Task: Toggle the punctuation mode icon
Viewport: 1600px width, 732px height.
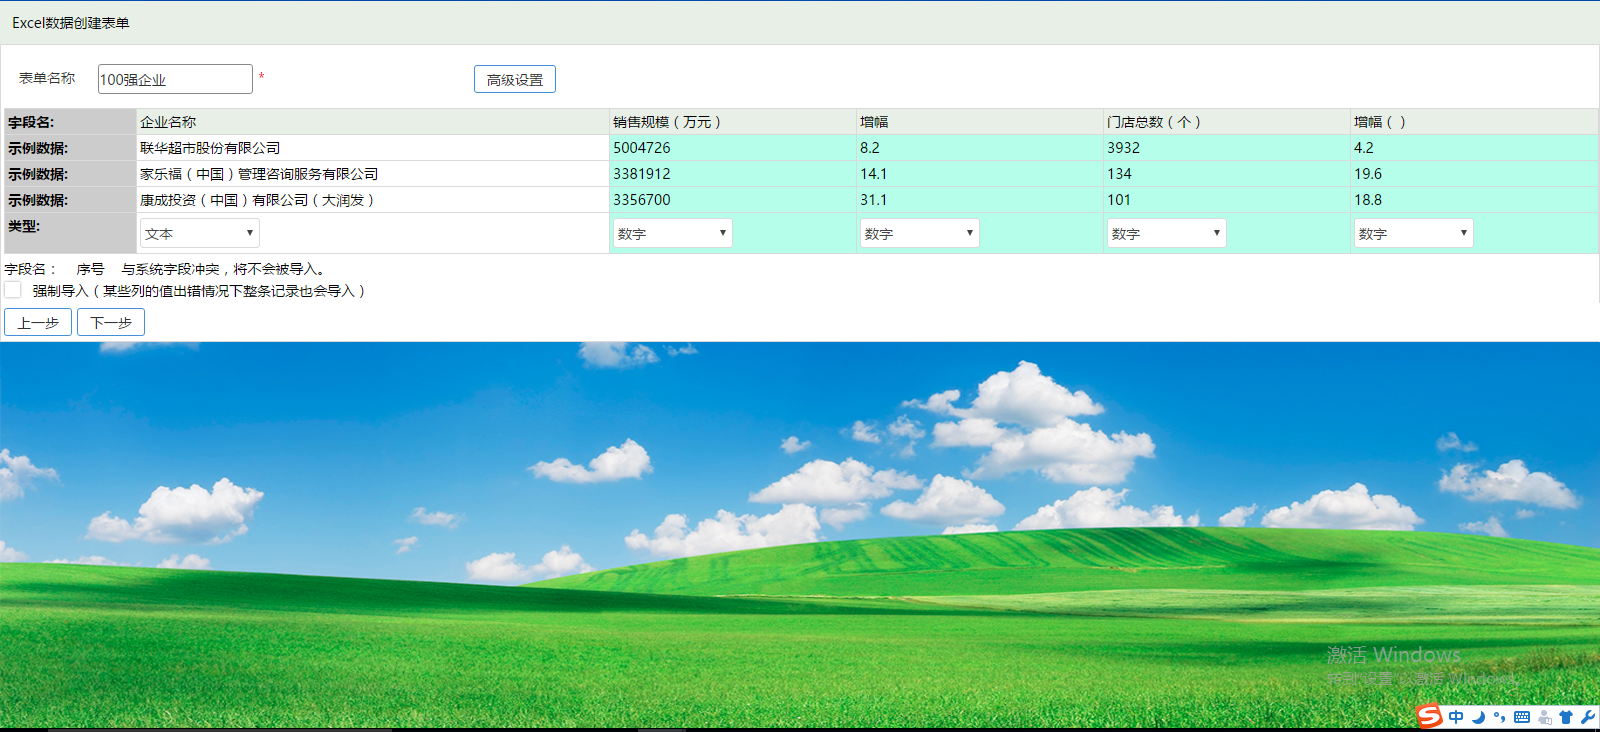Action: click(x=1499, y=717)
